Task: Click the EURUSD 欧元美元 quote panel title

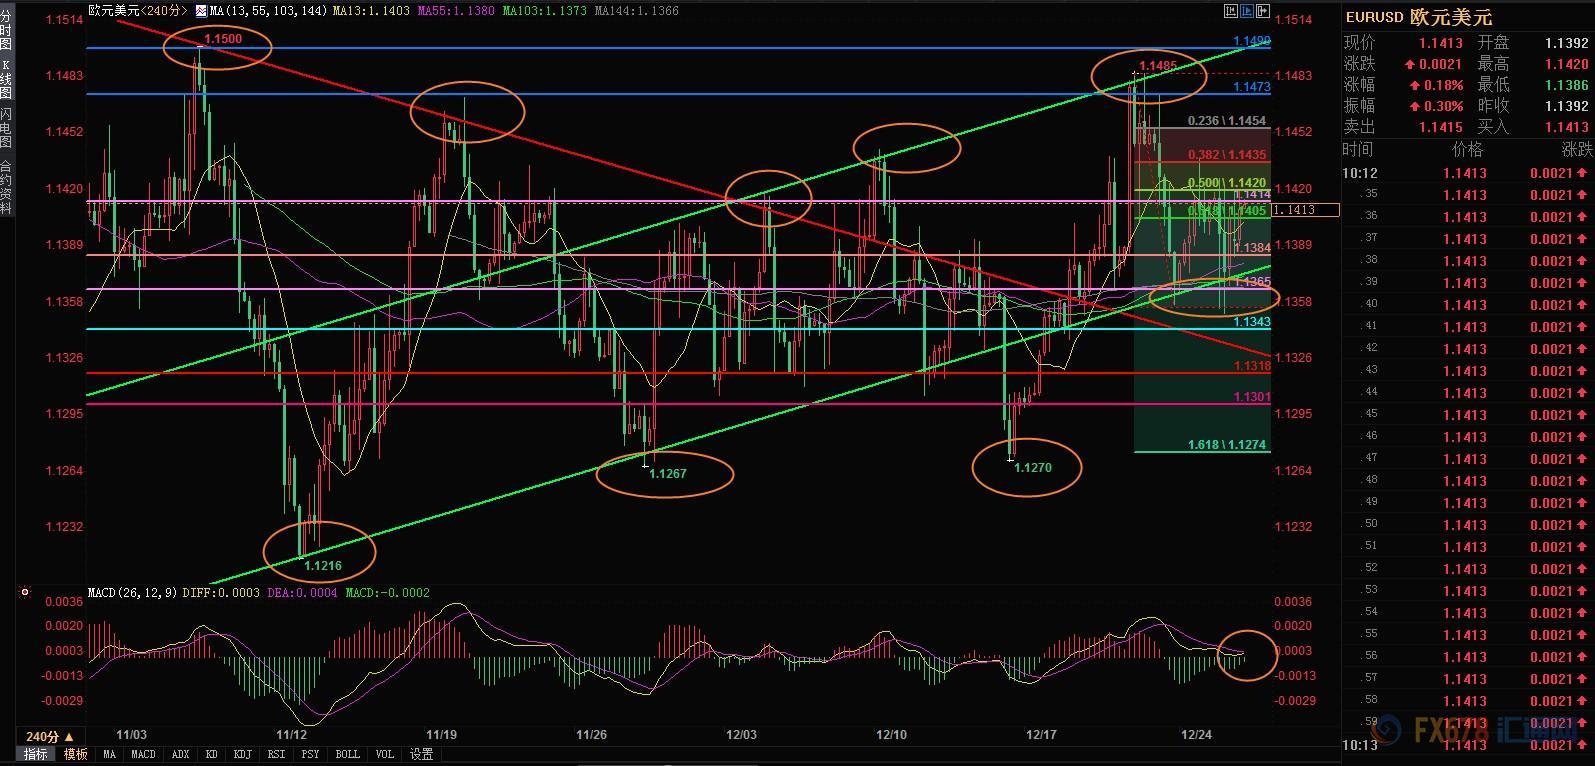Action: coord(1418,17)
